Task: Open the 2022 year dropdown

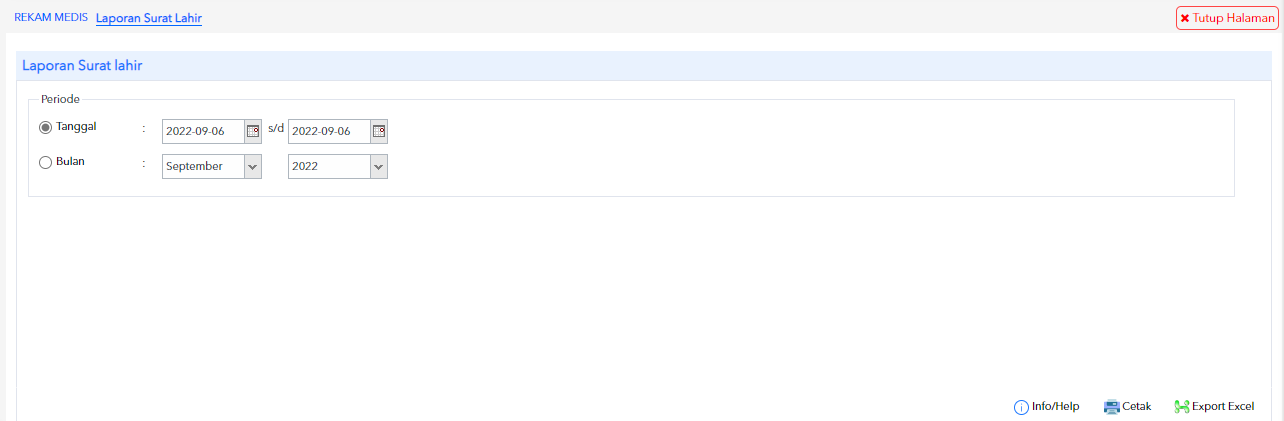Action: coord(338,166)
